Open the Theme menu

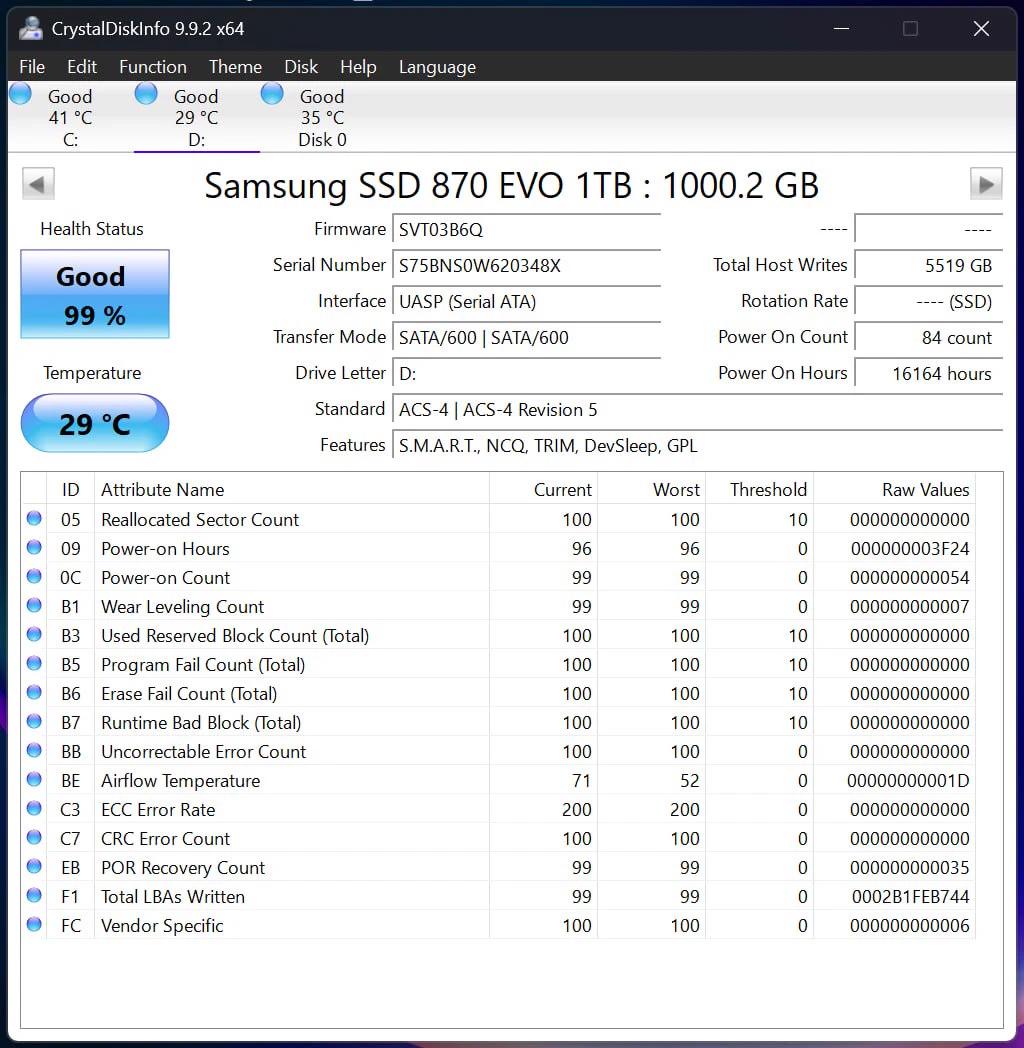pyautogui.click(x=235, y=67)
